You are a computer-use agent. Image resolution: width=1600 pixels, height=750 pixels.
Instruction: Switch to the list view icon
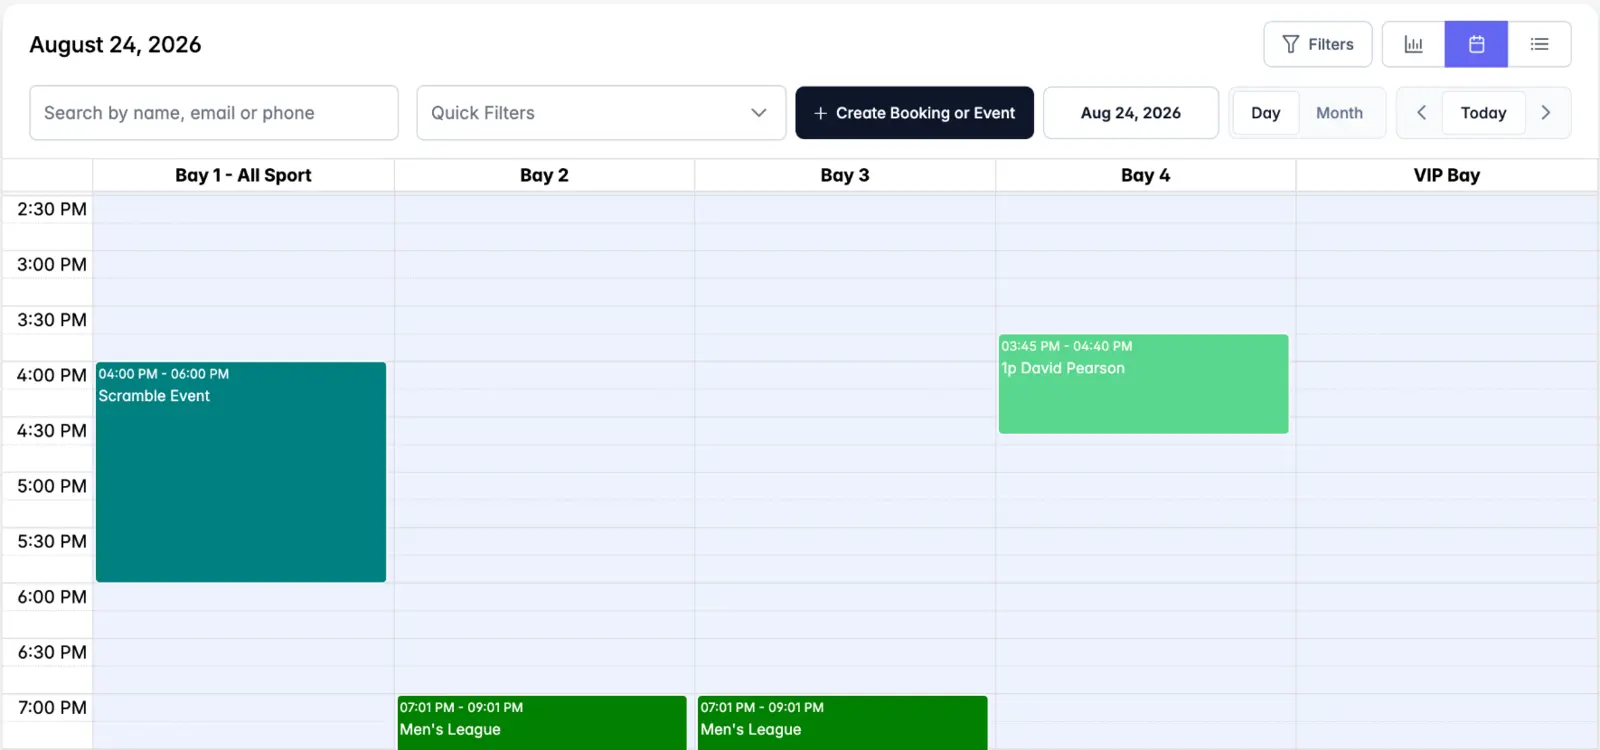[x=1539, y=44]
